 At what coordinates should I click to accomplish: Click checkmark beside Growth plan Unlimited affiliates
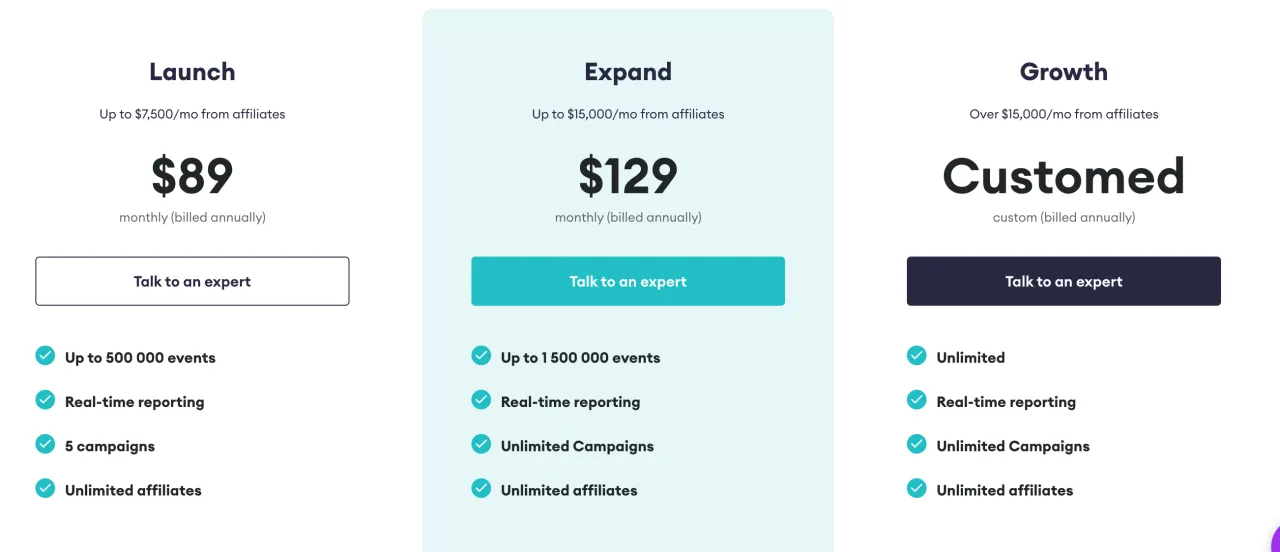pyautogui.click(x=917, y=488)
